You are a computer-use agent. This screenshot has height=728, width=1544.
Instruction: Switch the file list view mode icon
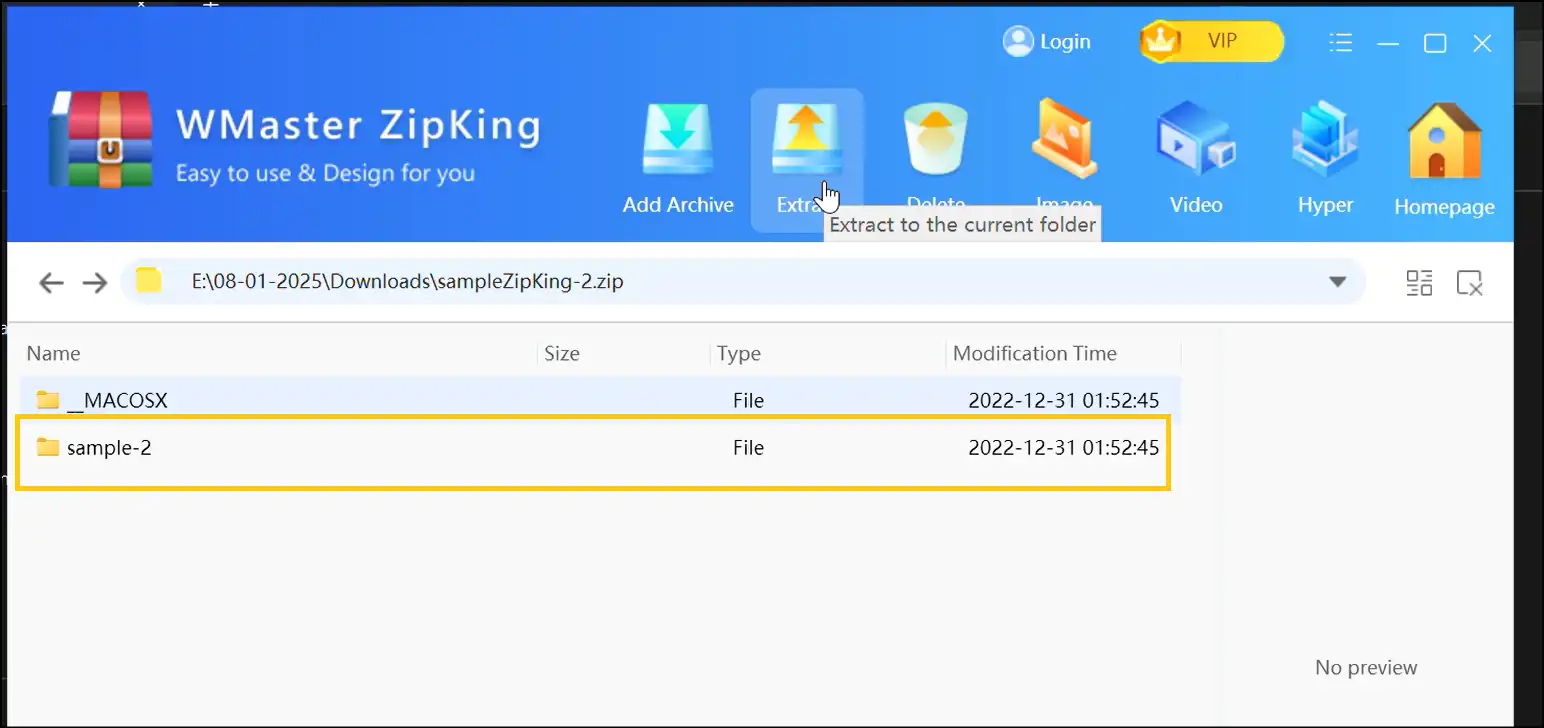tap(1419, 283)
